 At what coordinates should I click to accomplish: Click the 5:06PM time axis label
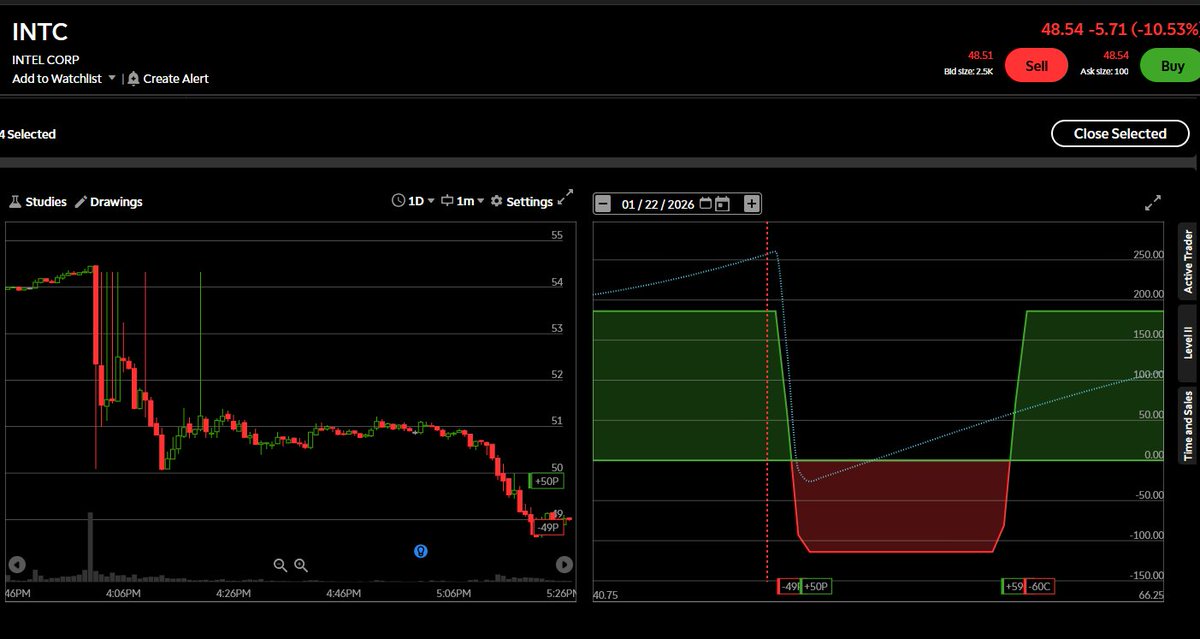pos(454,593)
